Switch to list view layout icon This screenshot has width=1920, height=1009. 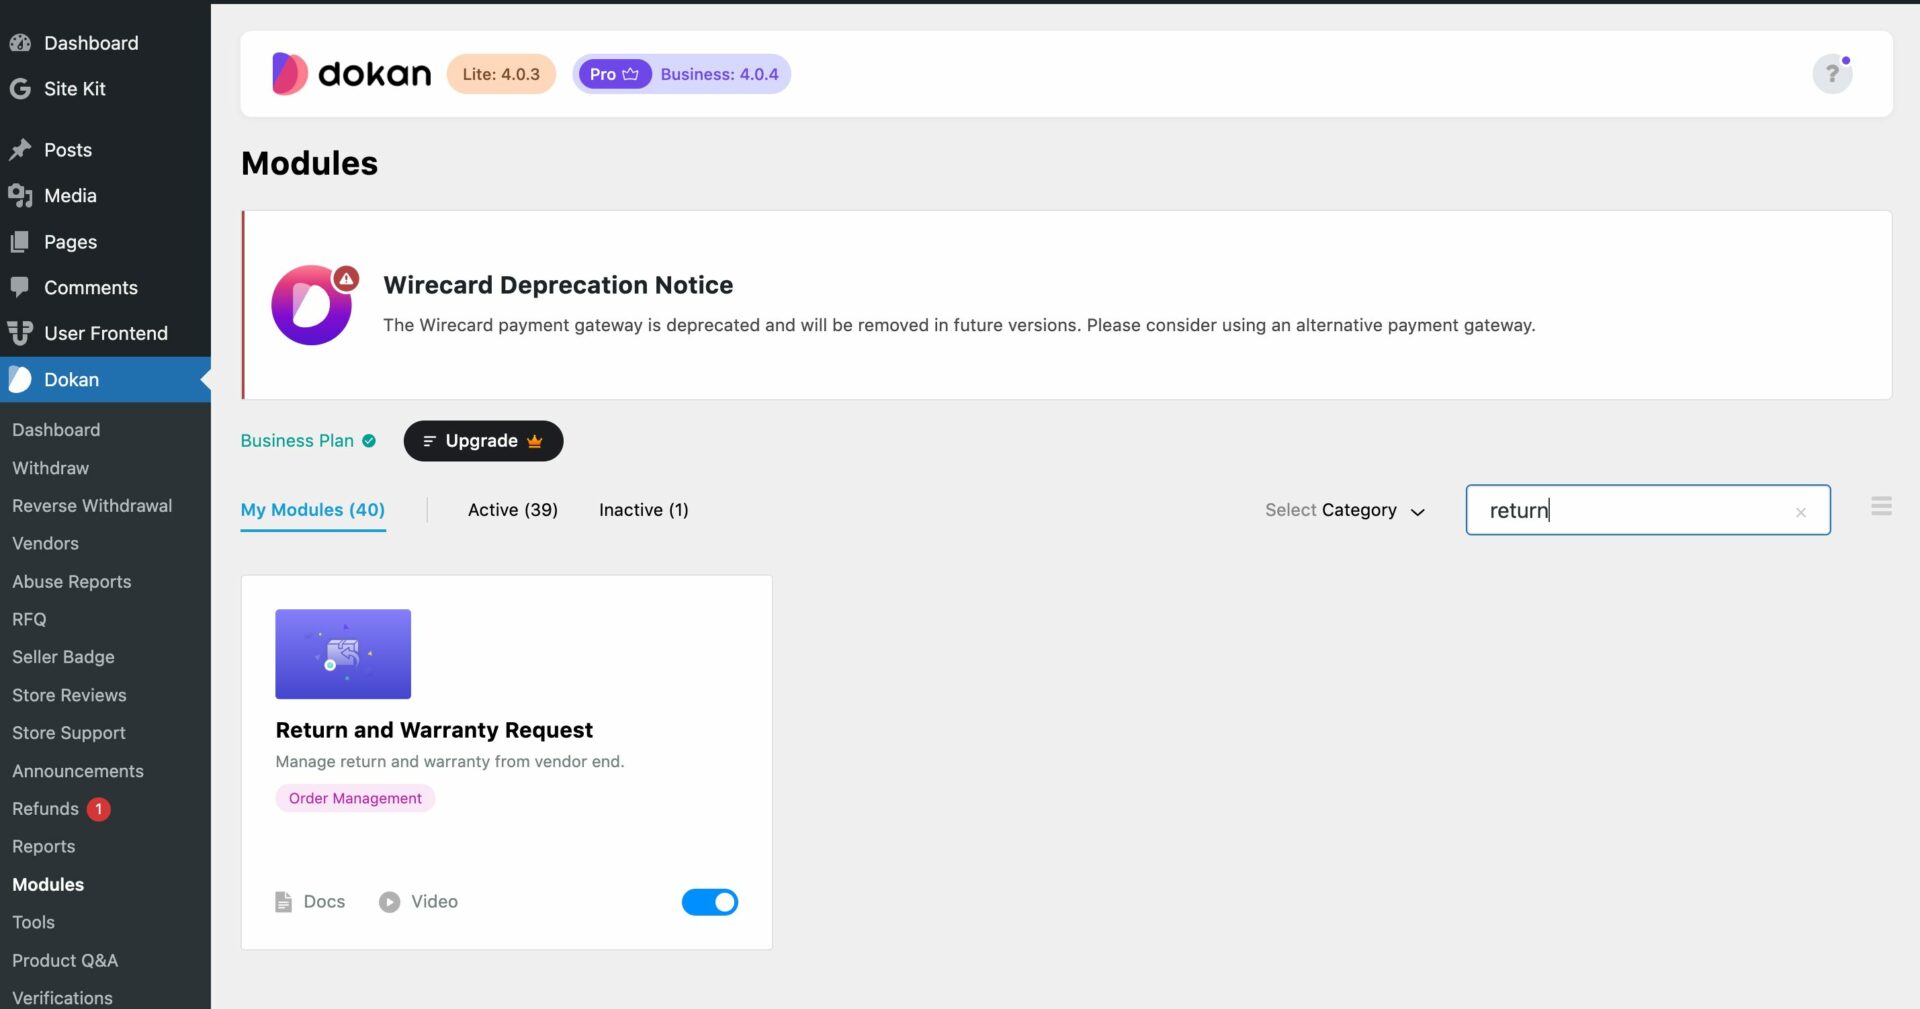click(1881, 506)
